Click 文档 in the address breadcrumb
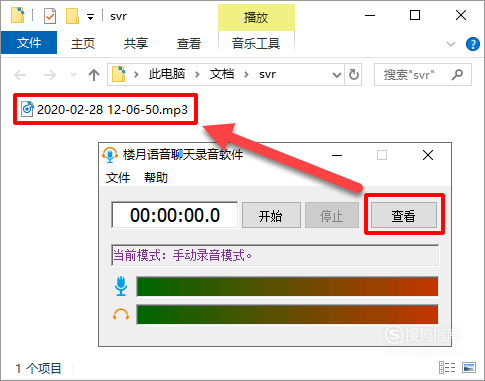 [x=222, y=74]
